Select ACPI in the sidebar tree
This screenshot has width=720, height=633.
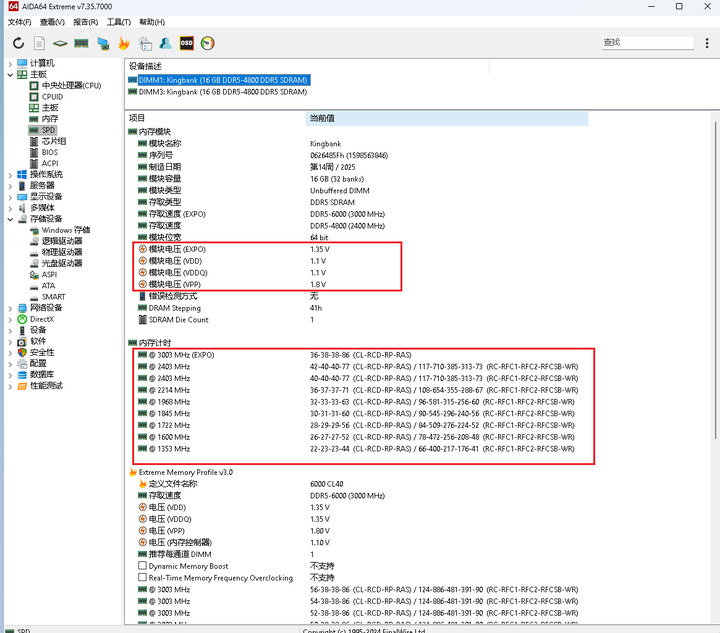[x=50, y=163]
